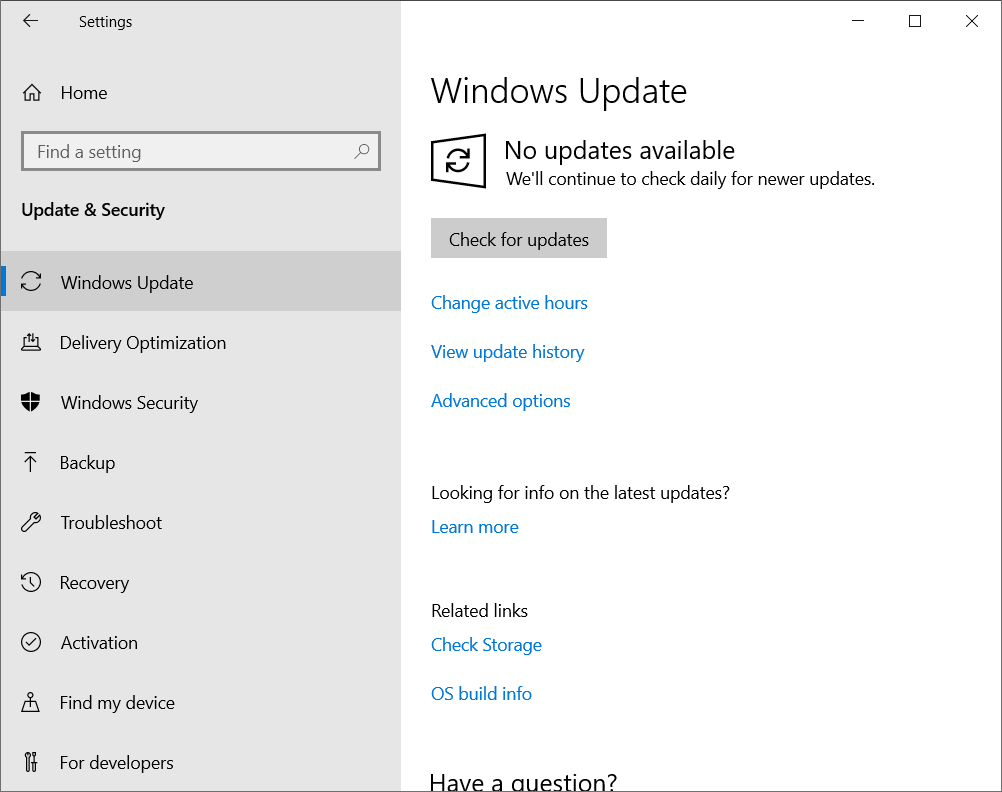Viewport: 1002px width, 792px height.
Task: Open Delivery Optimization settings
Action: pyautogui.click(x=201, y=343)
